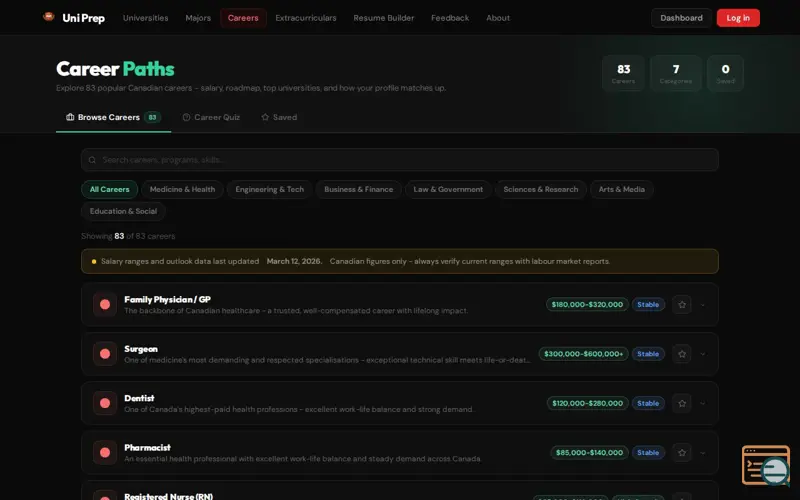Viewport: 800px width, 500px height.
Task: Click the $300,000-$600,000+ salary badge
Action: 583,354
